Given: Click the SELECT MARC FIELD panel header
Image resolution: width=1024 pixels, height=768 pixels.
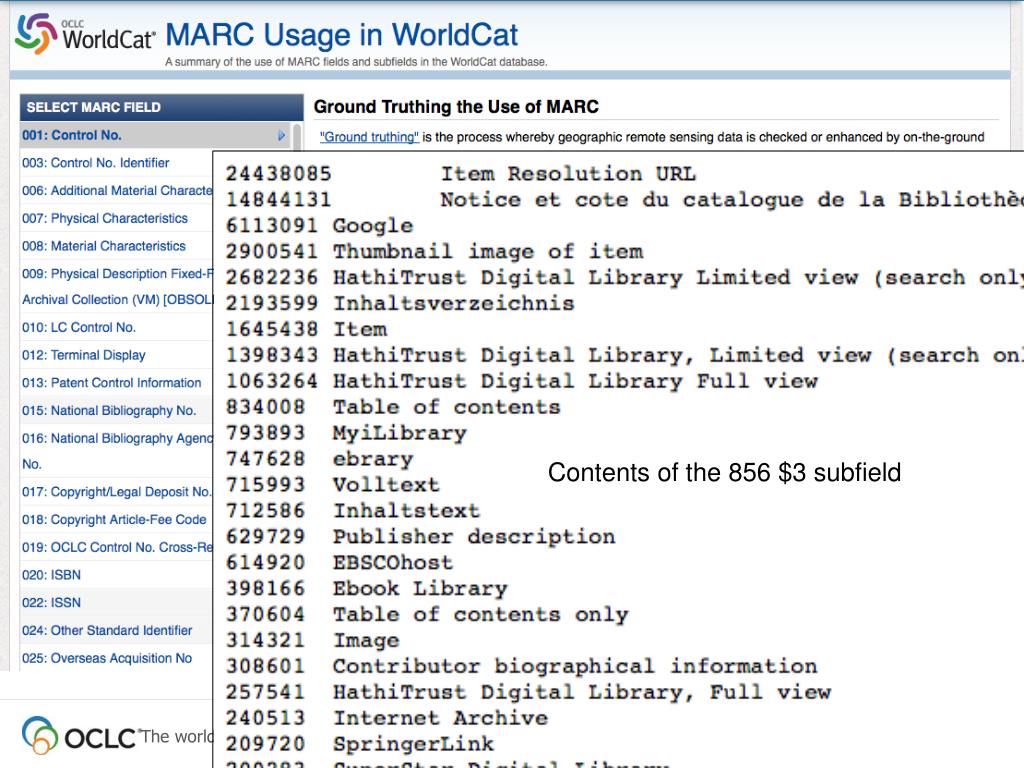Looking at the screenshot, I should (x=161, y=107).
